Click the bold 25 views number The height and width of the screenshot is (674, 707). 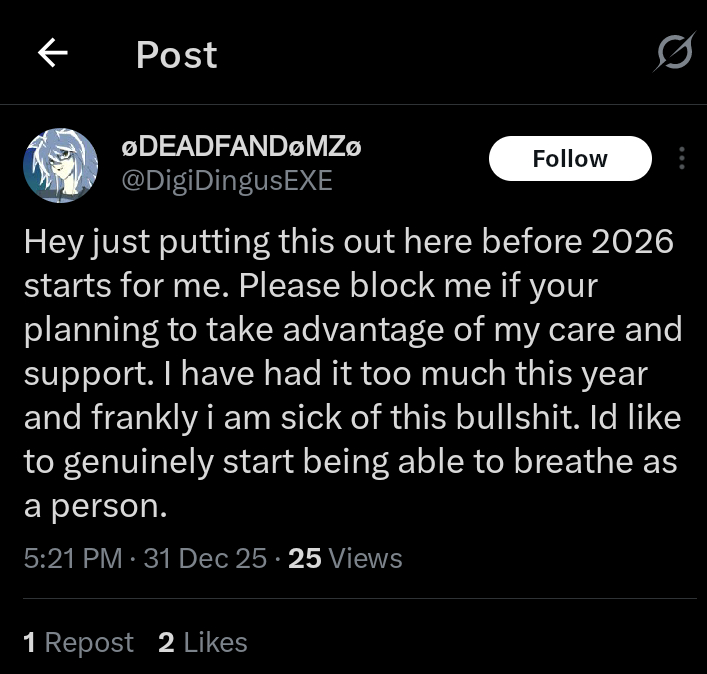[304, 558]
